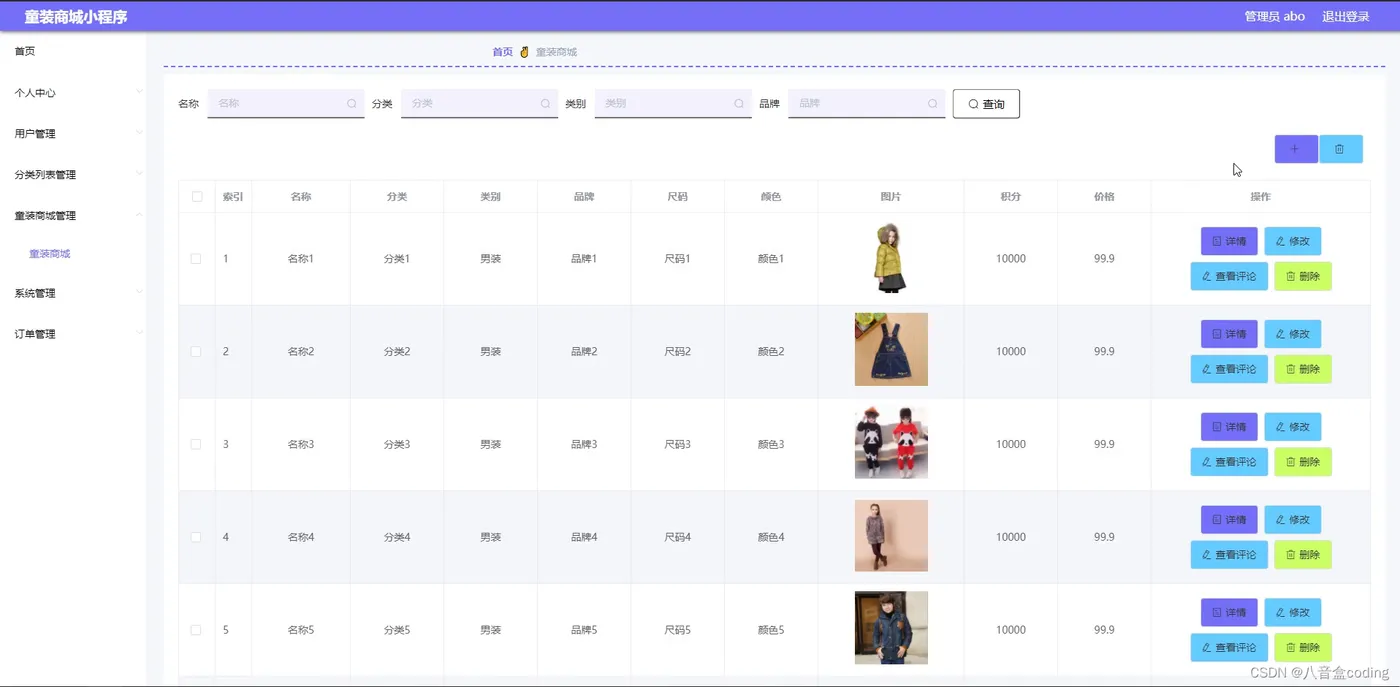Click 查看评论 for row 名称3

1229,462
